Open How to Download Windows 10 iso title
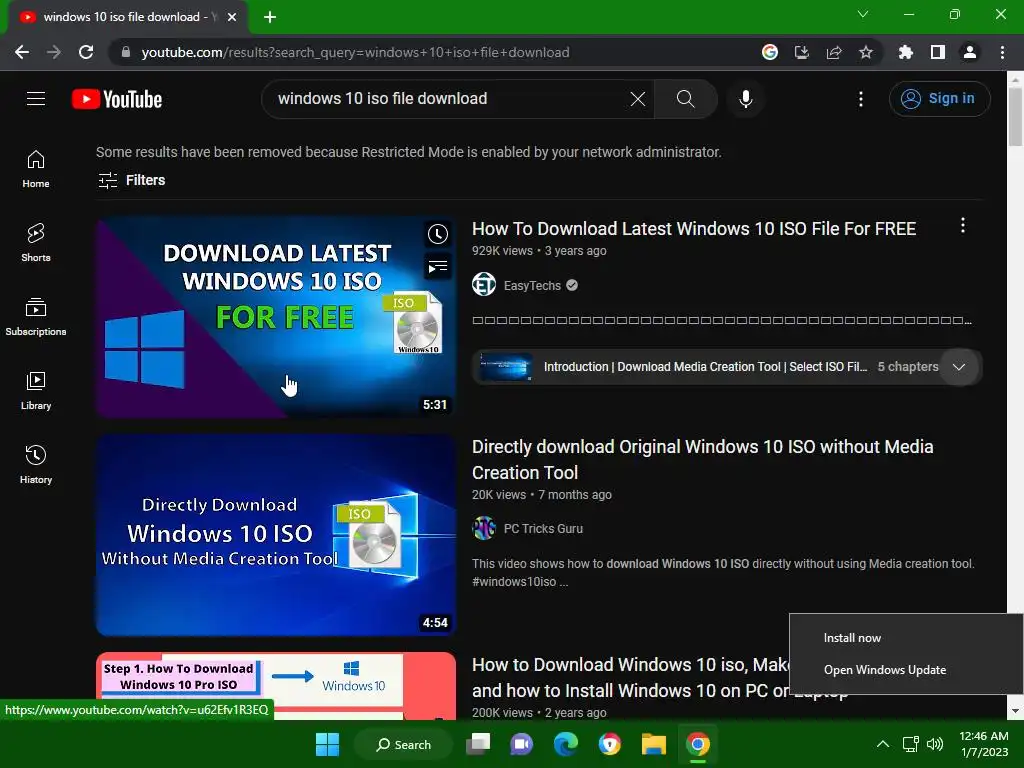This screenshot has height=768, width=1024. (631, 677)
